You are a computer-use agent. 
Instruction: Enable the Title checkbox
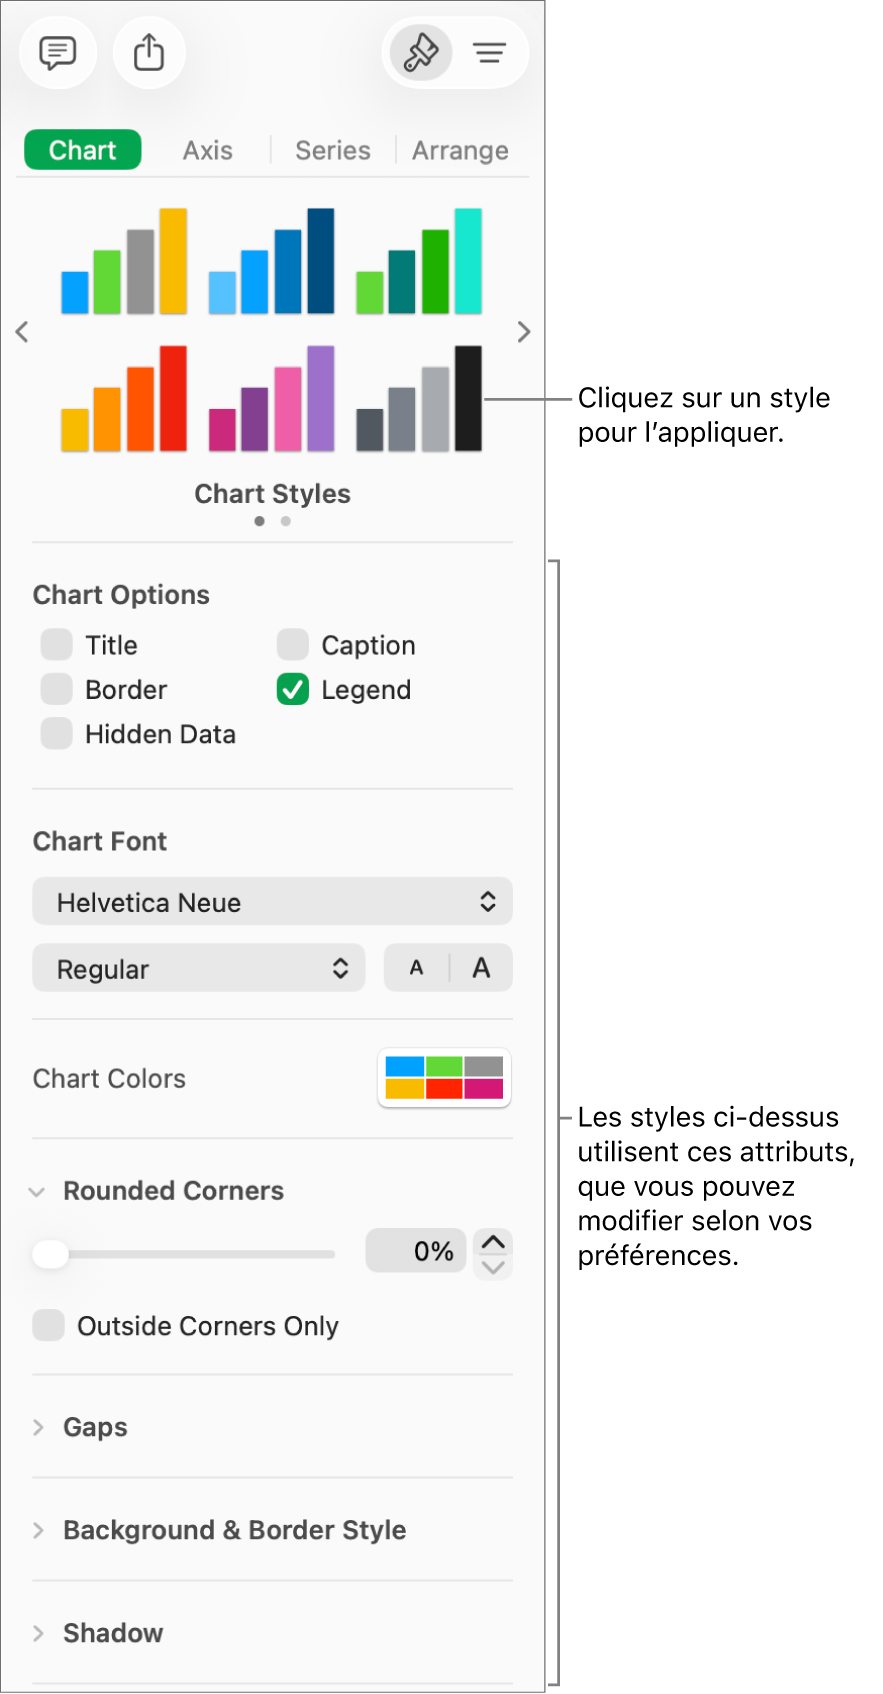point(56,644)
